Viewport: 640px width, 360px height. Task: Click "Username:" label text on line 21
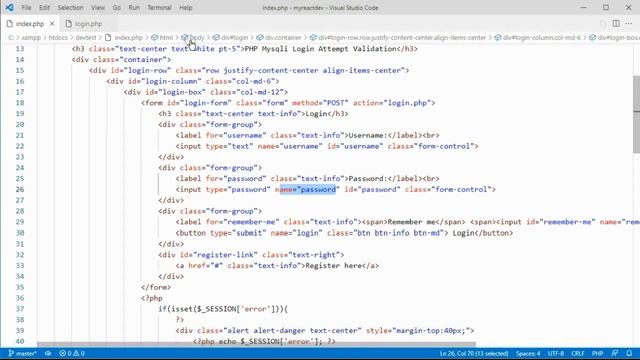368,135
